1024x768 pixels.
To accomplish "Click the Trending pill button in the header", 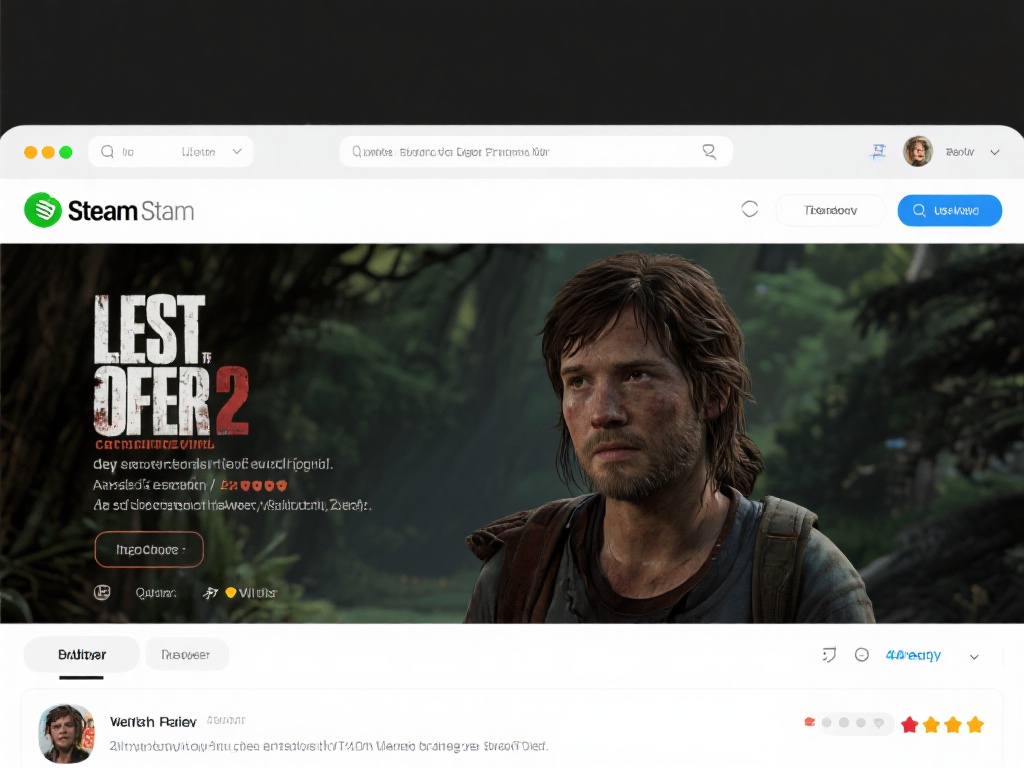I will pos(831,210).
